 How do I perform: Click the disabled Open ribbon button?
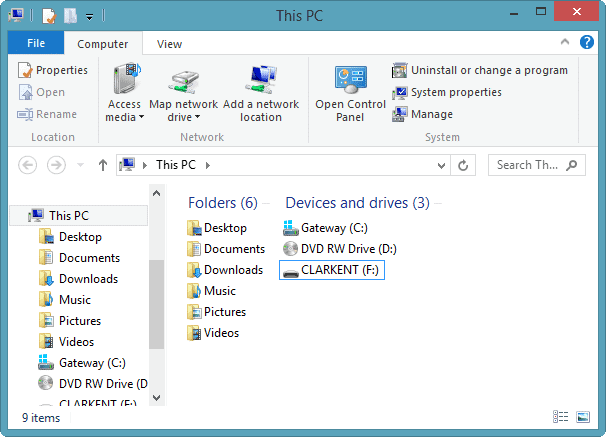coord(41,92)
